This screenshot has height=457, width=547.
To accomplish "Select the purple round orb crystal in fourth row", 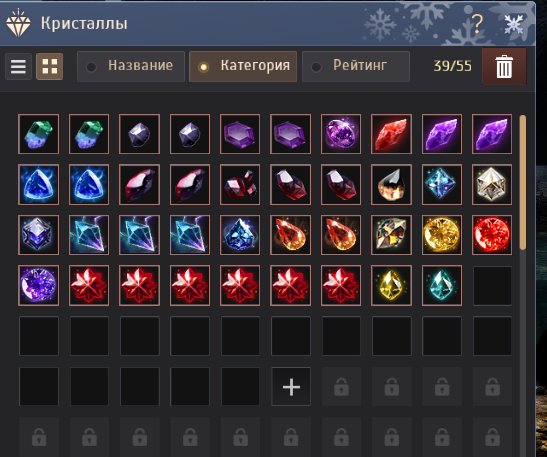I will [x=38, y=285].
